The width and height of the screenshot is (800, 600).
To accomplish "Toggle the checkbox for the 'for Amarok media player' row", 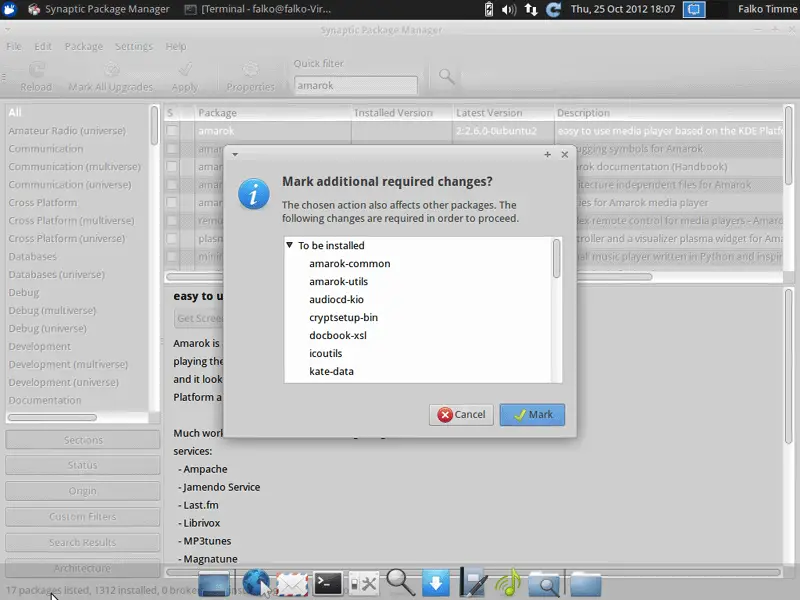I will coord(172,203).
